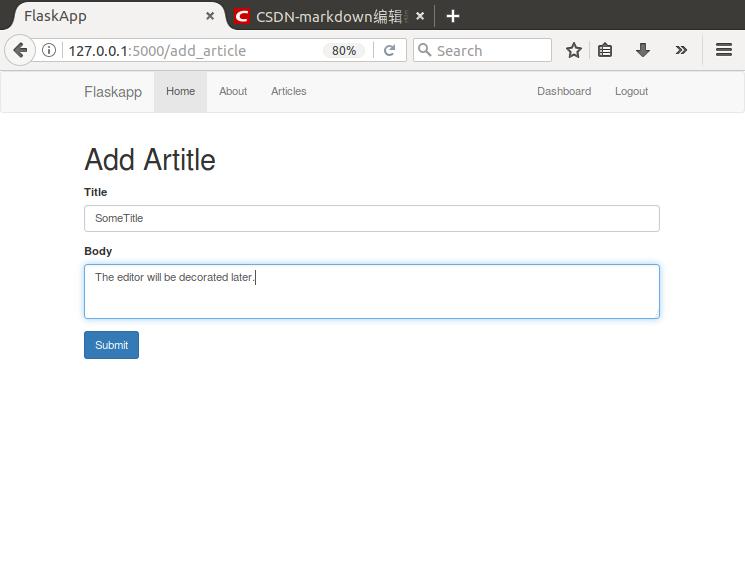The height and width of the screenshot is (576, 745).
Task: Click the Title input containing SomeTitle
Action: 372,219
